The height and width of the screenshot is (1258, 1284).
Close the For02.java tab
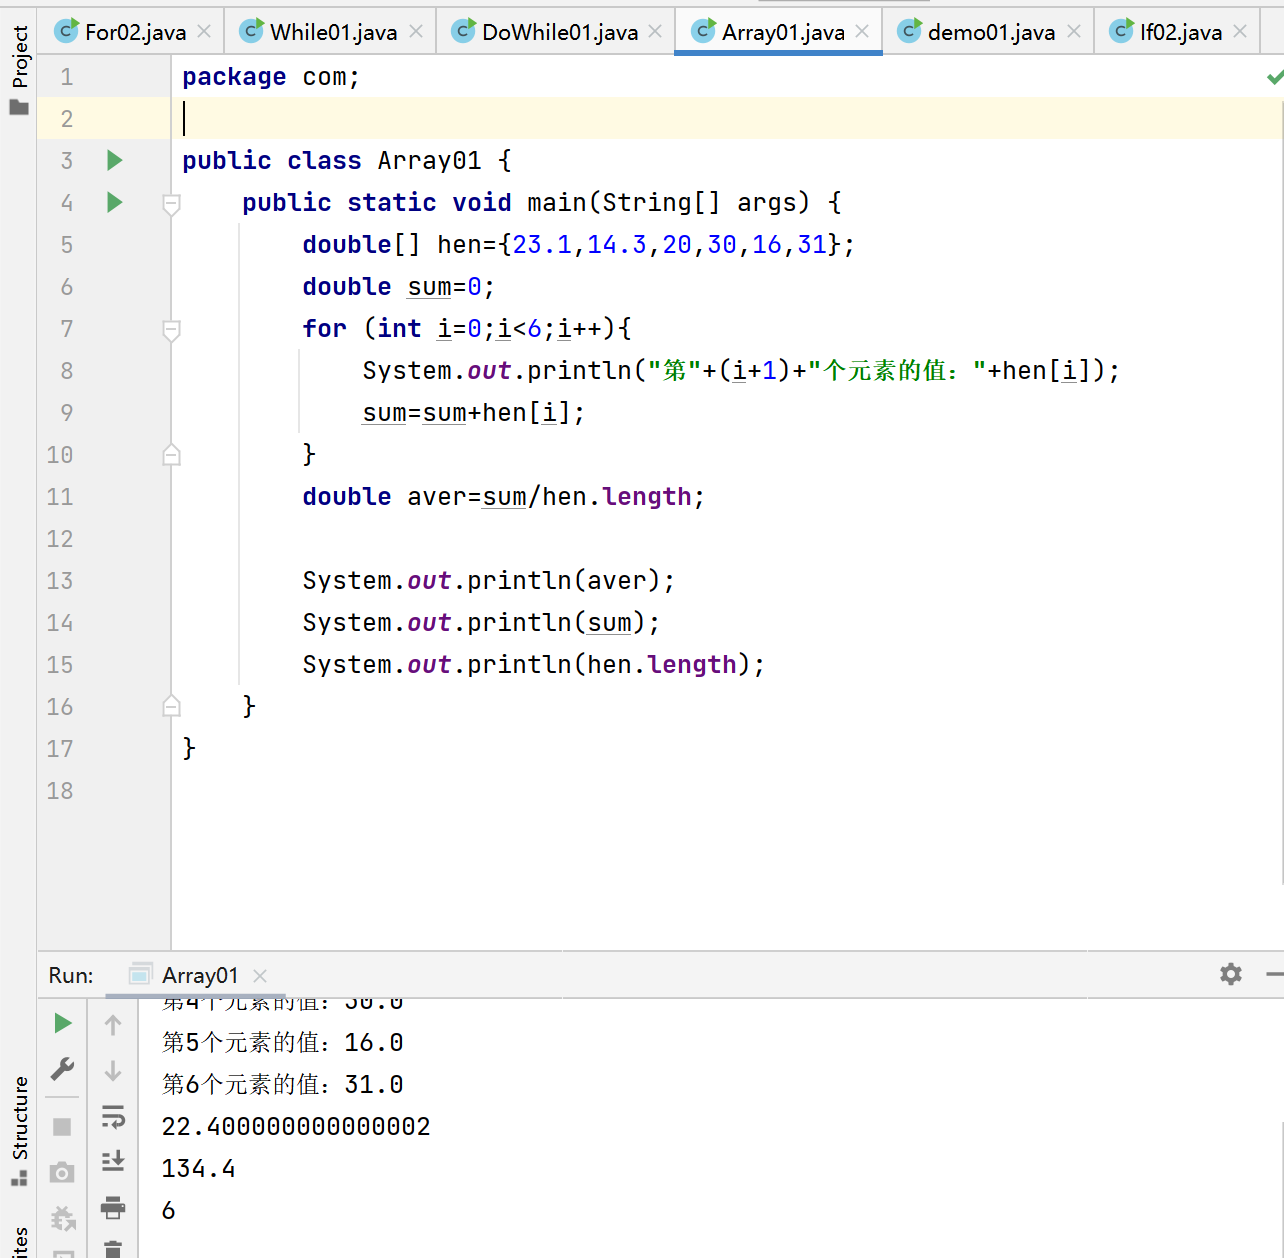[204, 32]
